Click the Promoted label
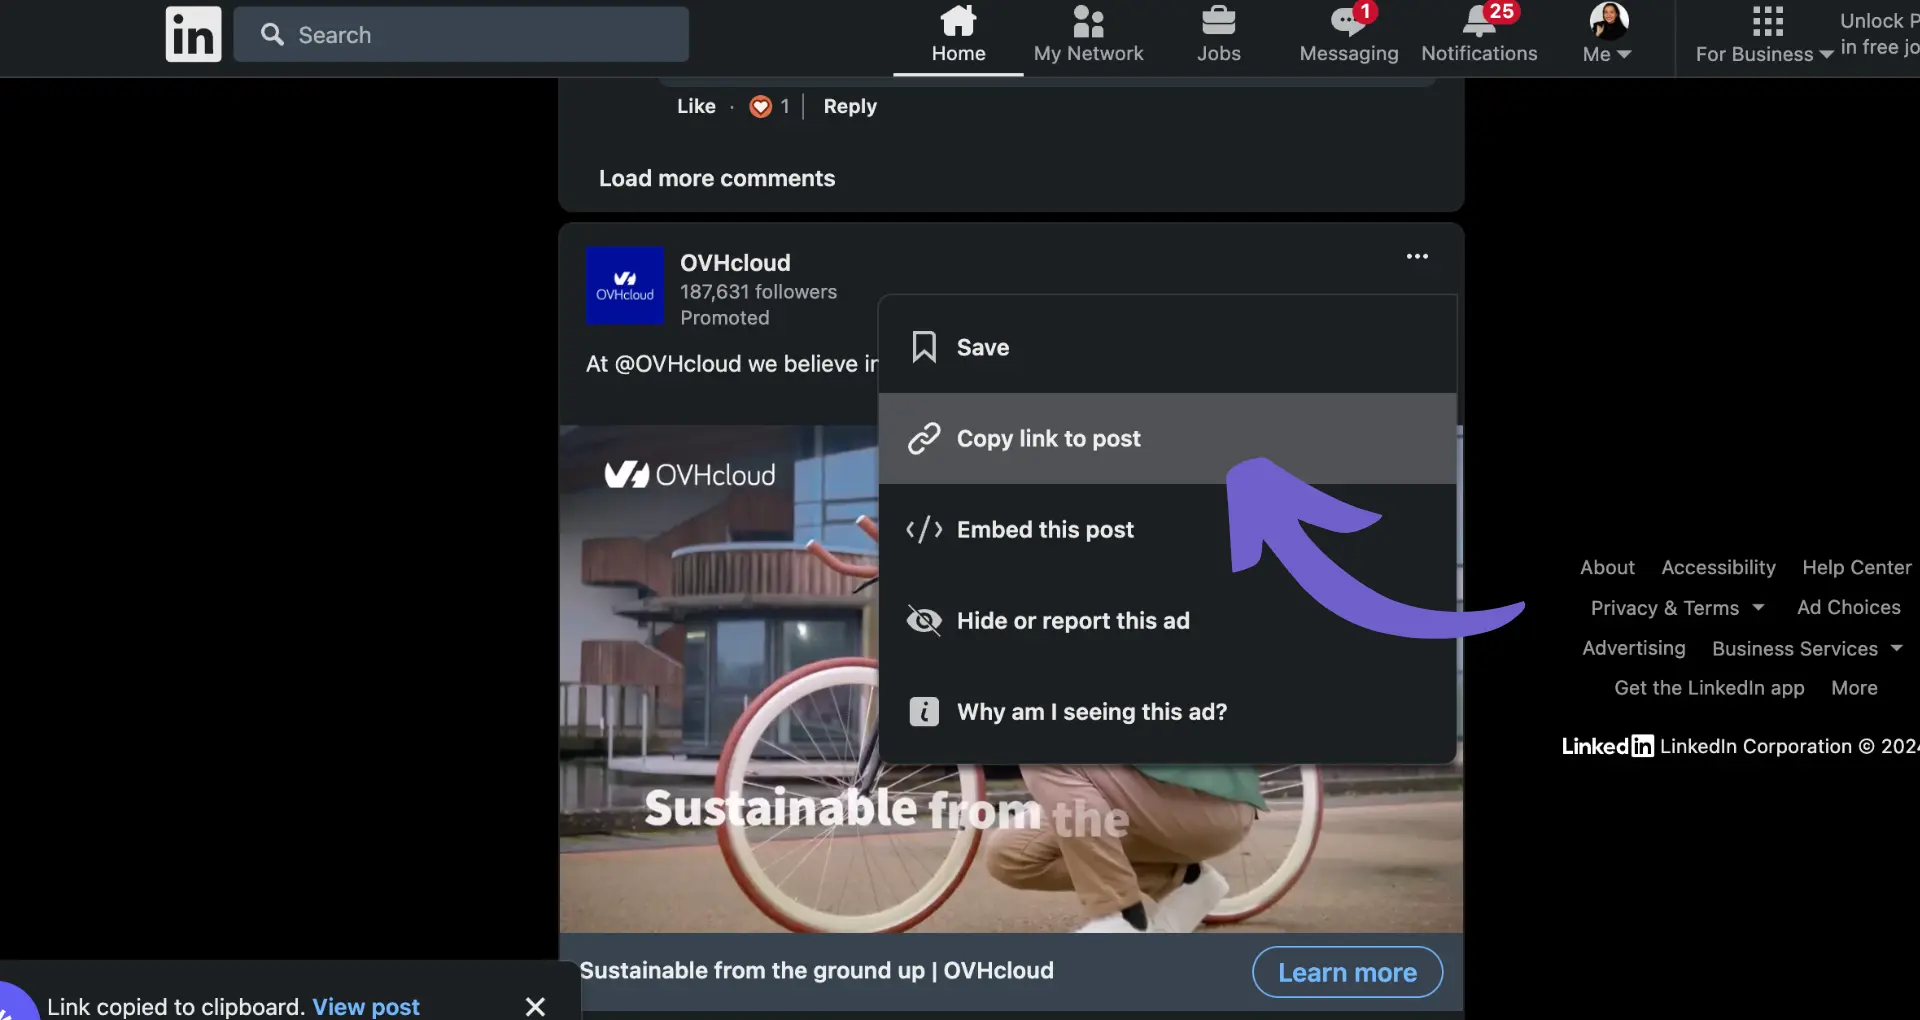This screenshot has width=1920, height=1020. pyautogui.click(x=725, y=318)
